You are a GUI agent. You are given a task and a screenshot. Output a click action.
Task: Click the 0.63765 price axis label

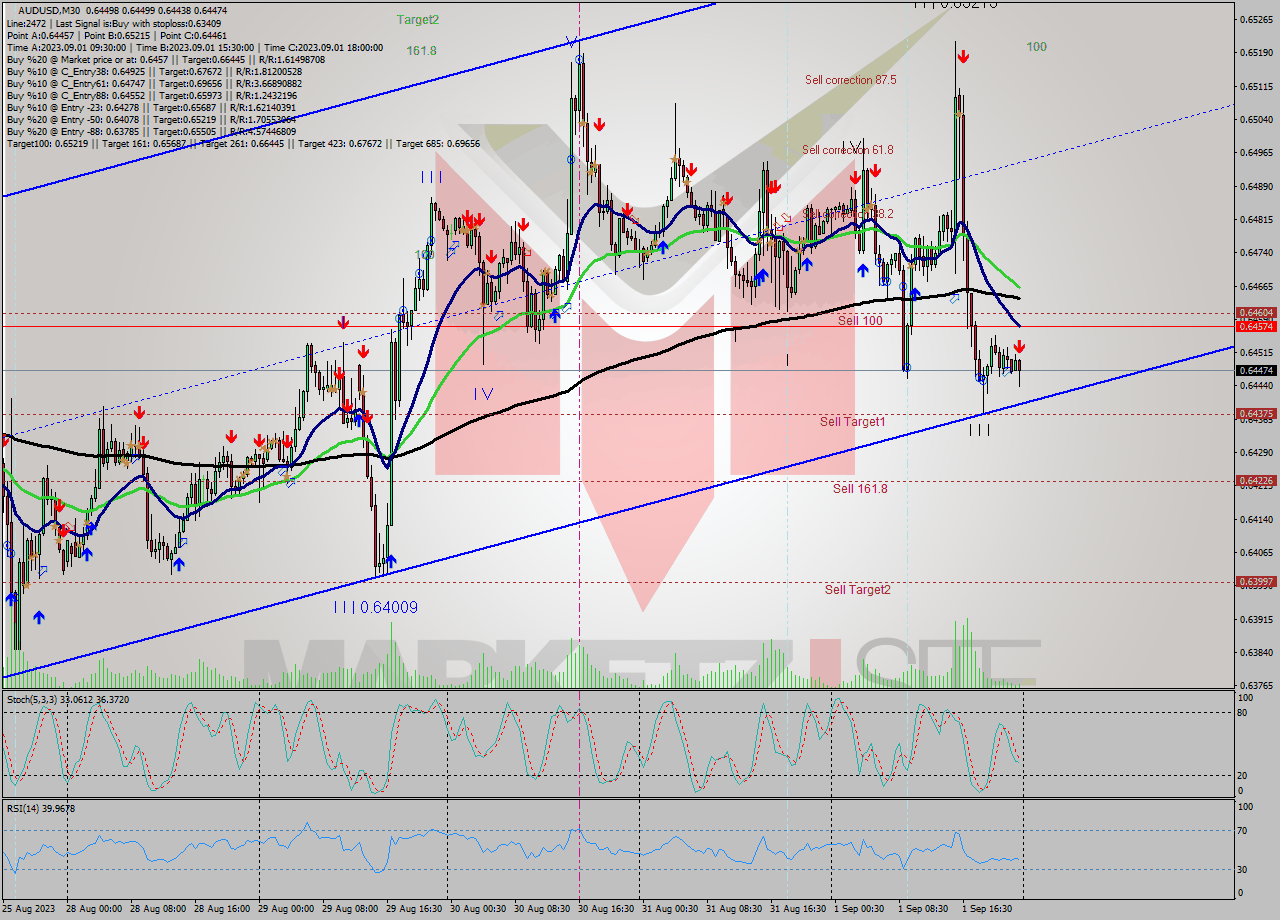(x=1256, y=686)
